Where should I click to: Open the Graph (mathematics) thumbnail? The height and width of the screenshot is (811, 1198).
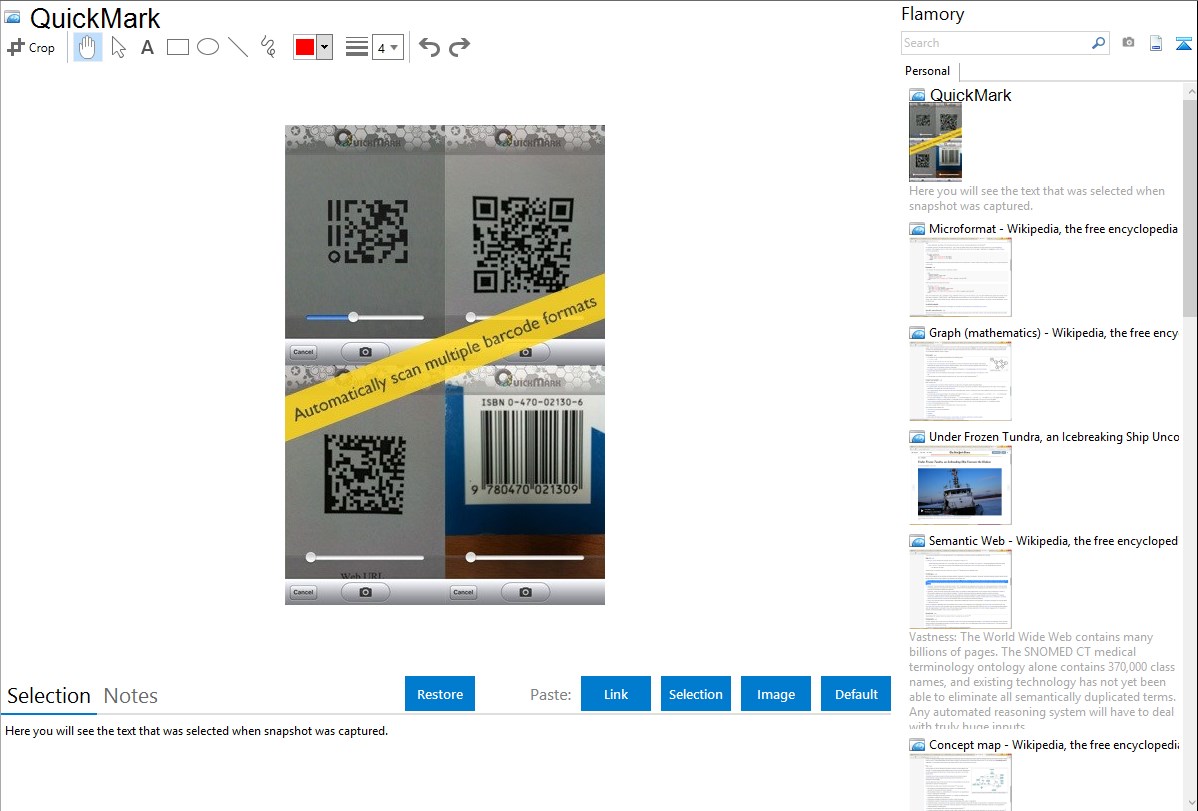click(960, 381)
